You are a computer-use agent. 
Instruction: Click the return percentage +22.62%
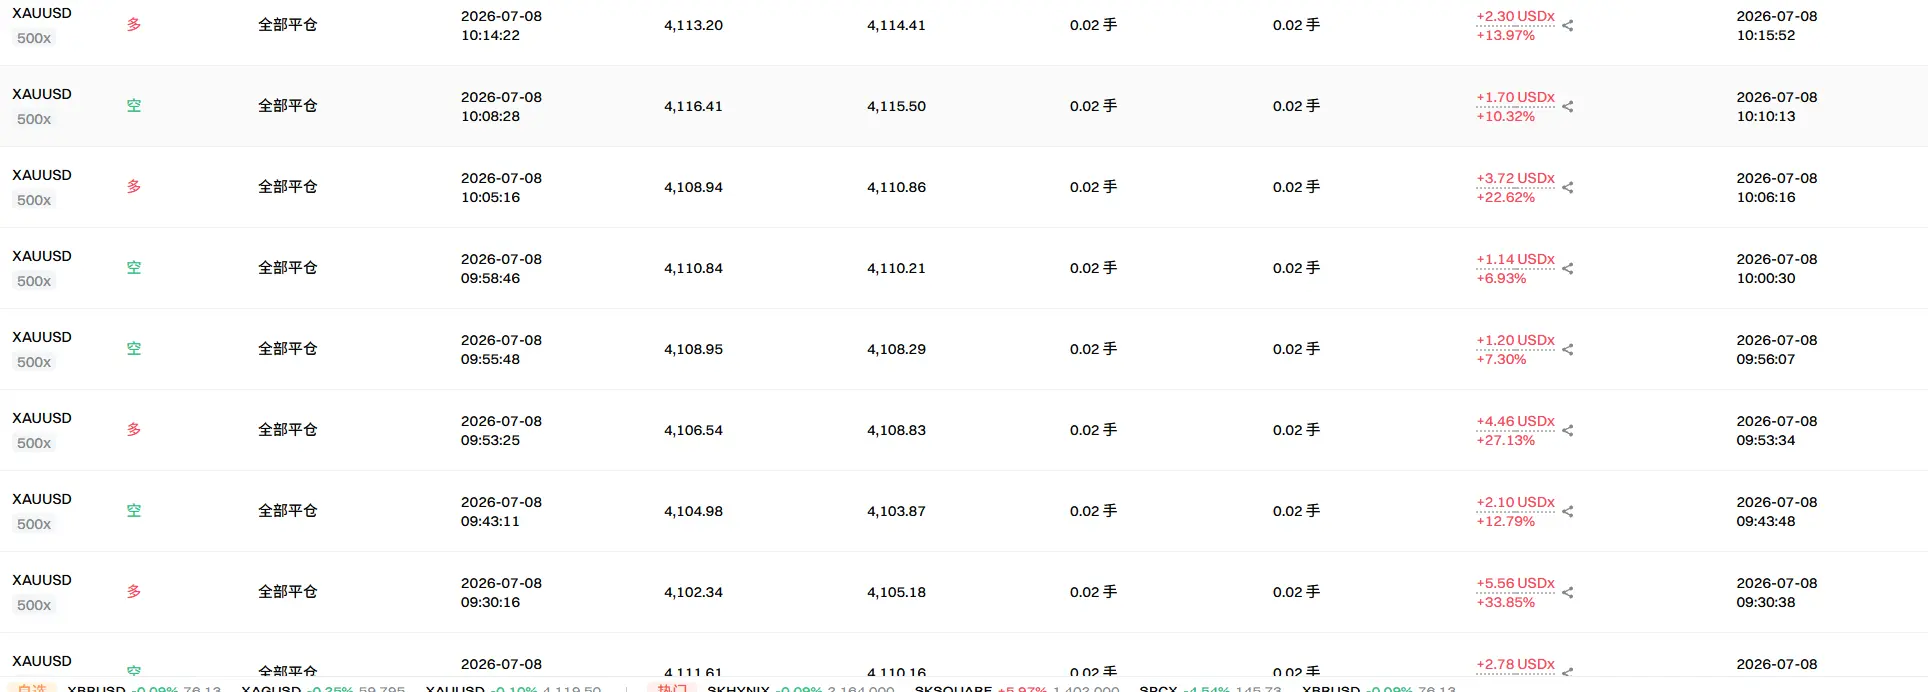[x=1505, y=197]
